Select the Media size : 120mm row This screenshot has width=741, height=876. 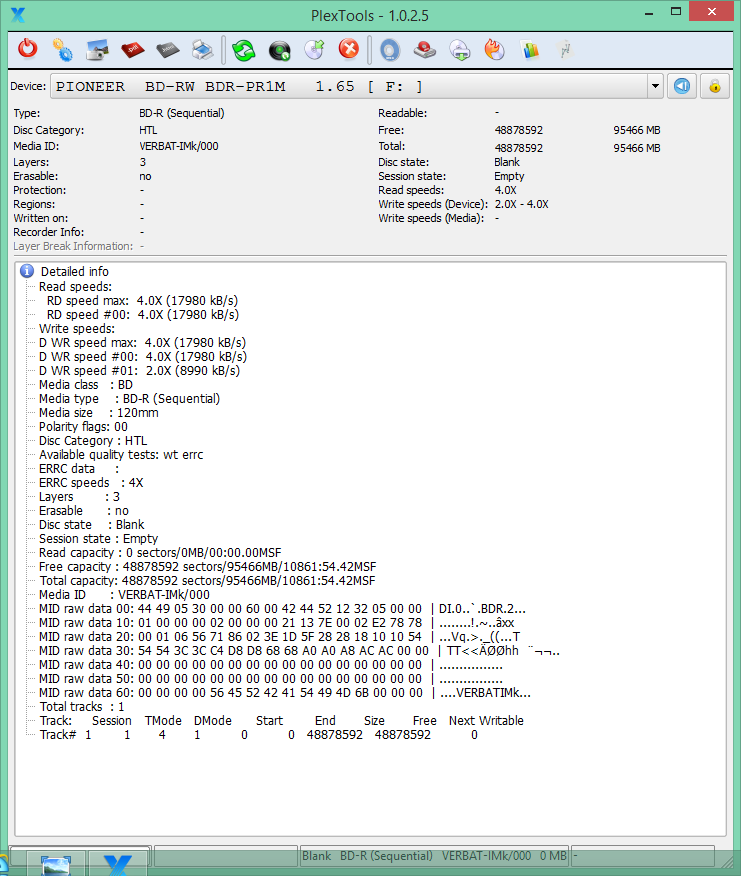[98, 412]
